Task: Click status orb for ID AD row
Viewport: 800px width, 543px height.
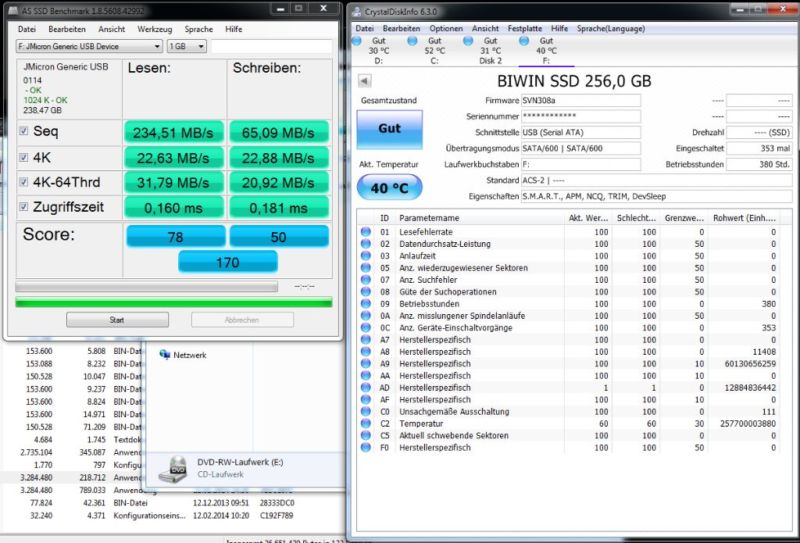Action: tap(365, 387)
